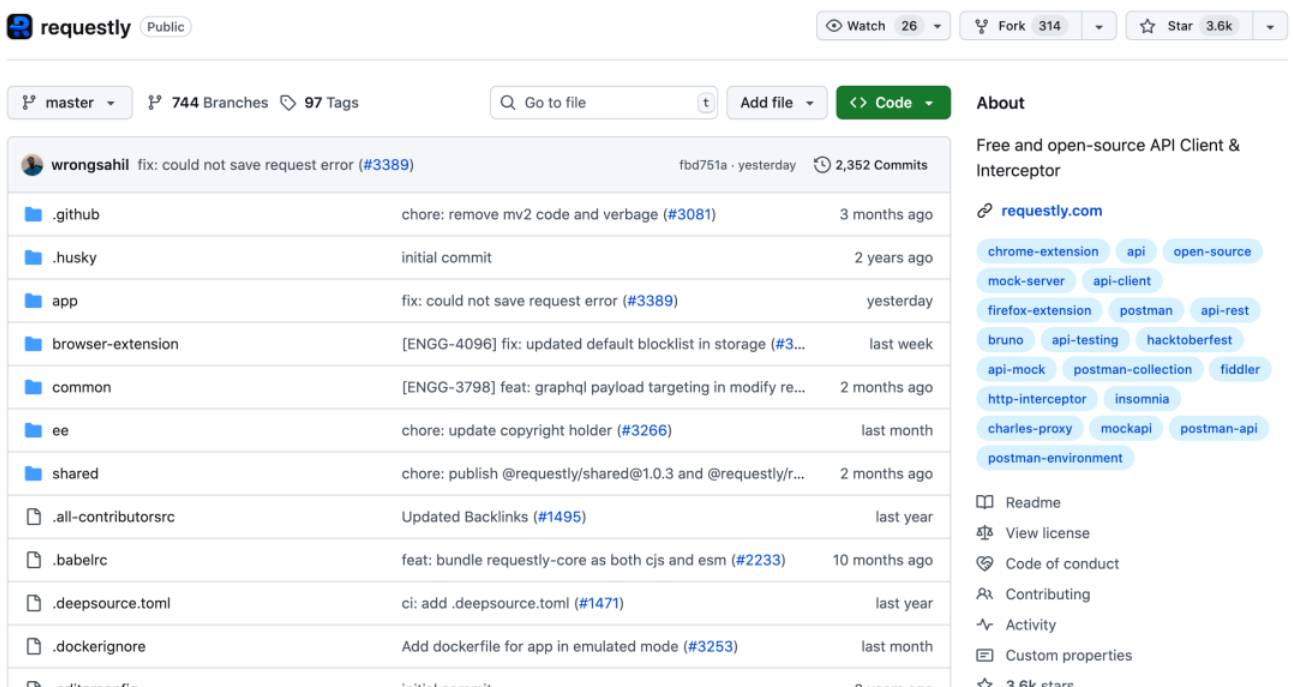Open pull request #1495 link
Screen dimensions: 1293x687
point(559,517)
